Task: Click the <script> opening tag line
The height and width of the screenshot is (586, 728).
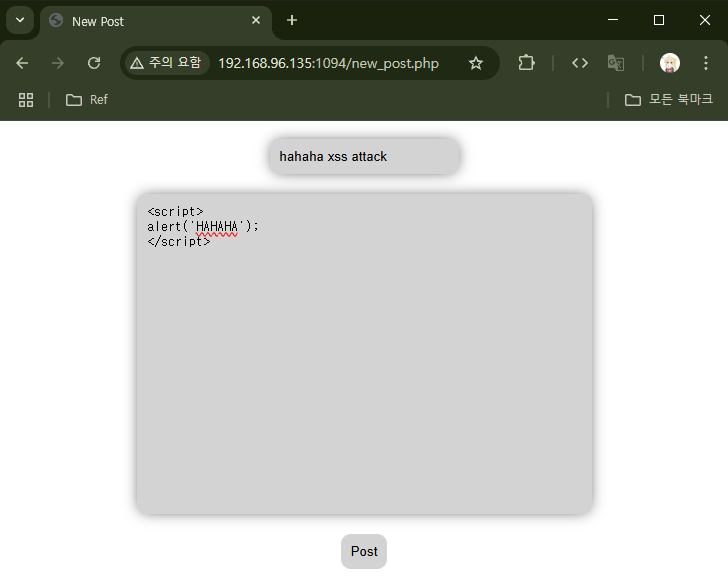Action: coord(175,212)
